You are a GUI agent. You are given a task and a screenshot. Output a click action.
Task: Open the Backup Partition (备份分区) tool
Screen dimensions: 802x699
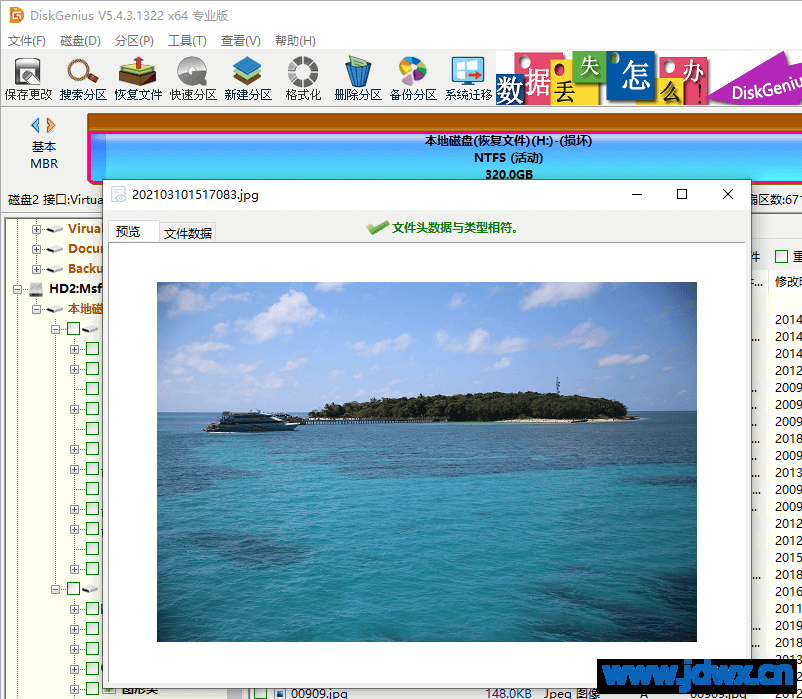point(413,79)
